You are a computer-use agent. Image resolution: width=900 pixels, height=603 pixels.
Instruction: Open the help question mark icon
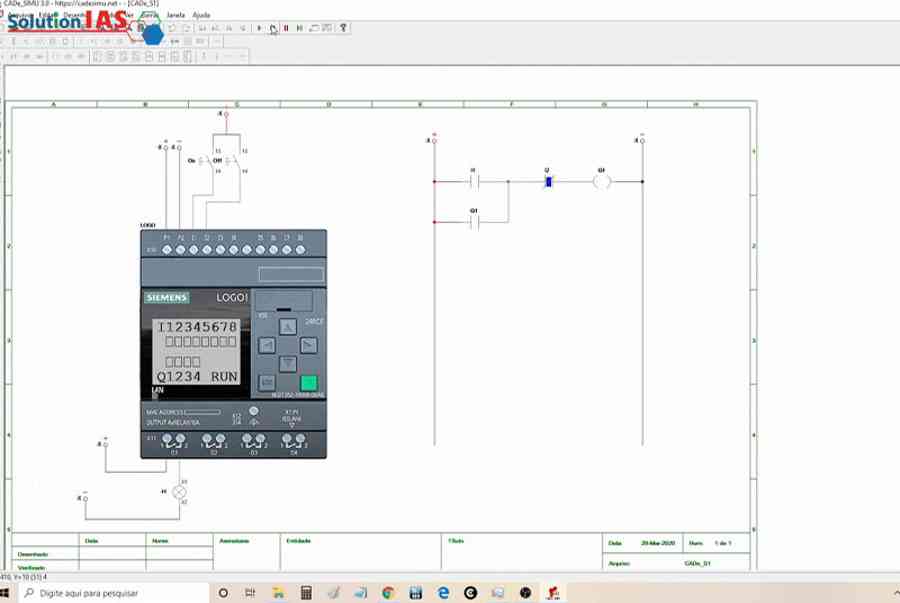point(343,28)
